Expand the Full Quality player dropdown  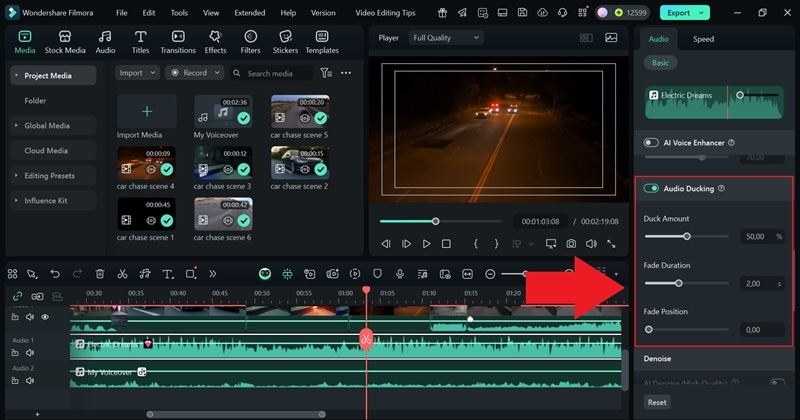click(x=446, y=38)
